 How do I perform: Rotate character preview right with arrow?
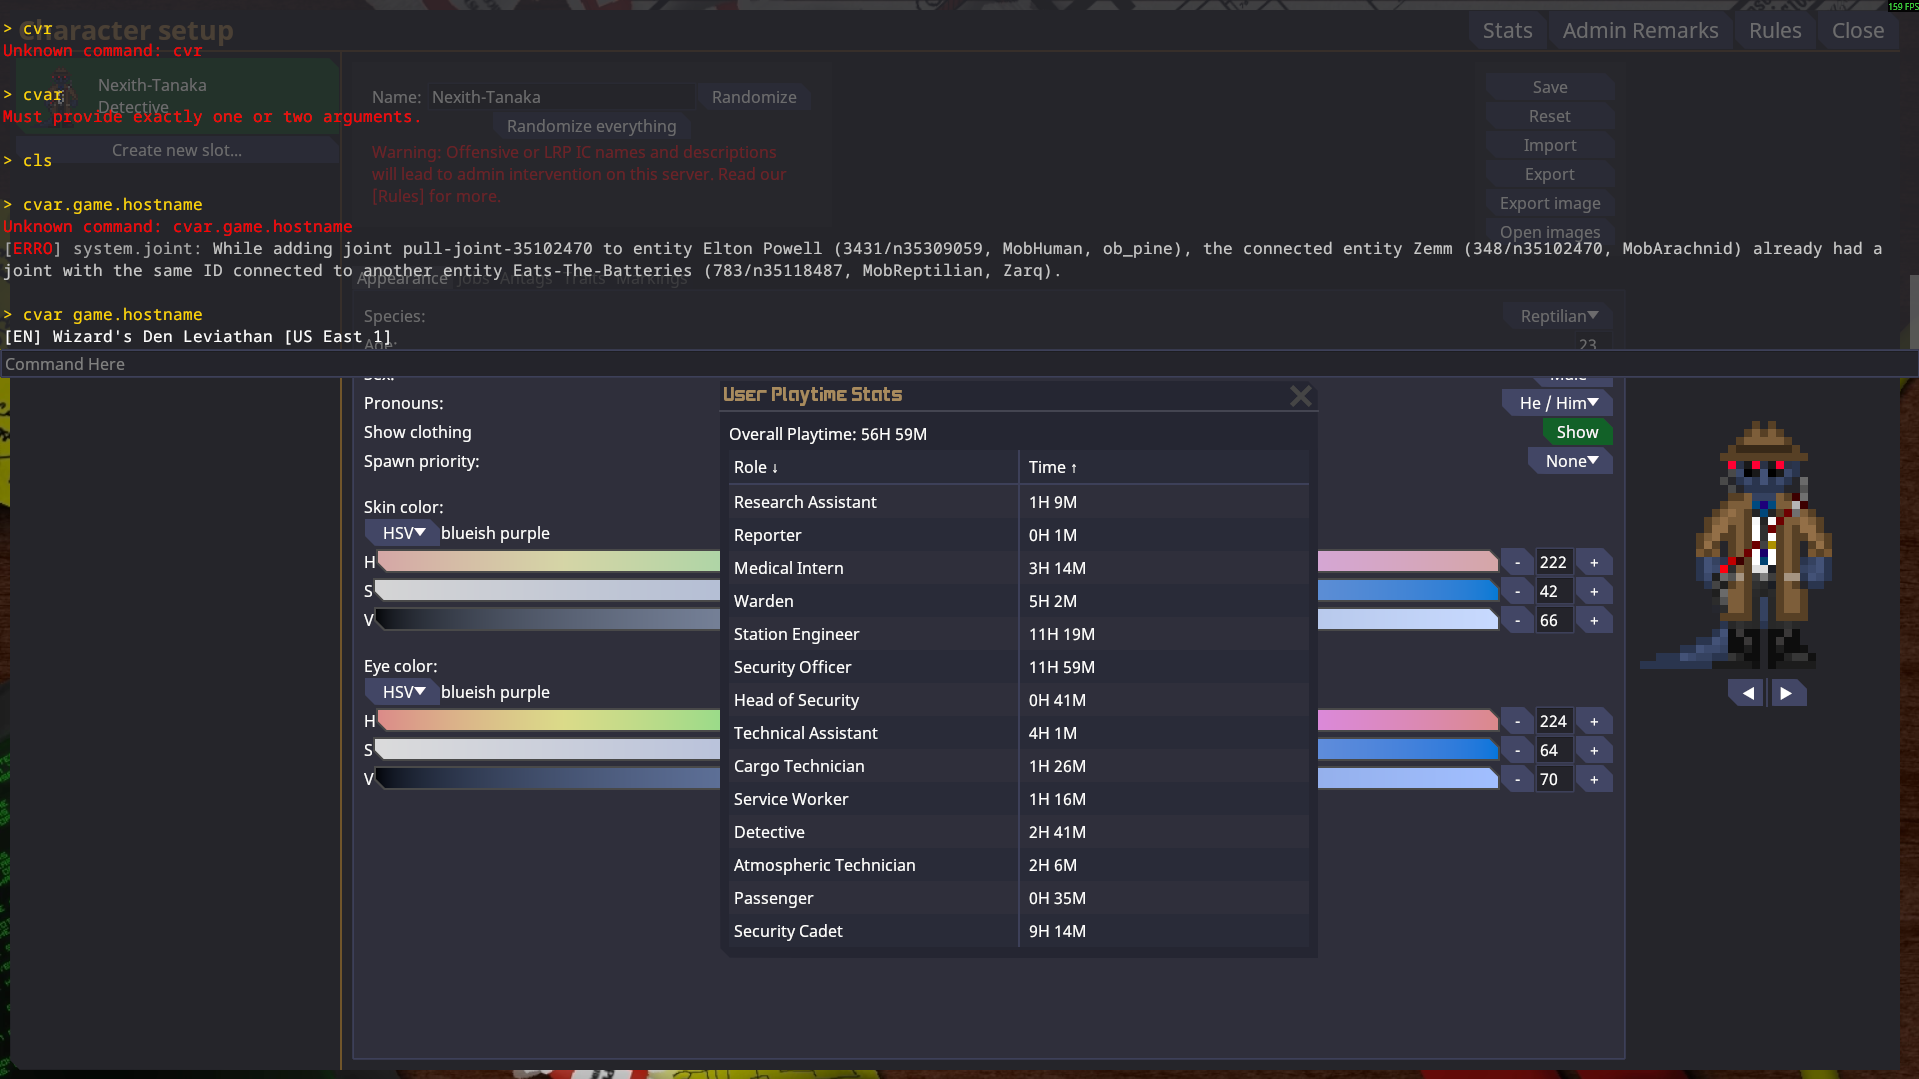click(1786, 693)
